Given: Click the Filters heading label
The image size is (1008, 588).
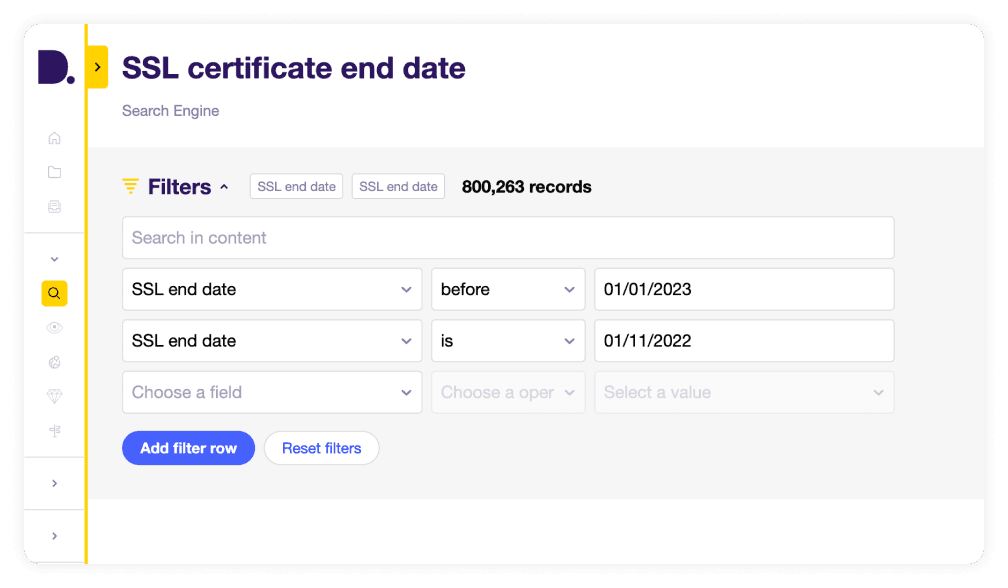Looking at the screenshot, I should coord(179,187).
